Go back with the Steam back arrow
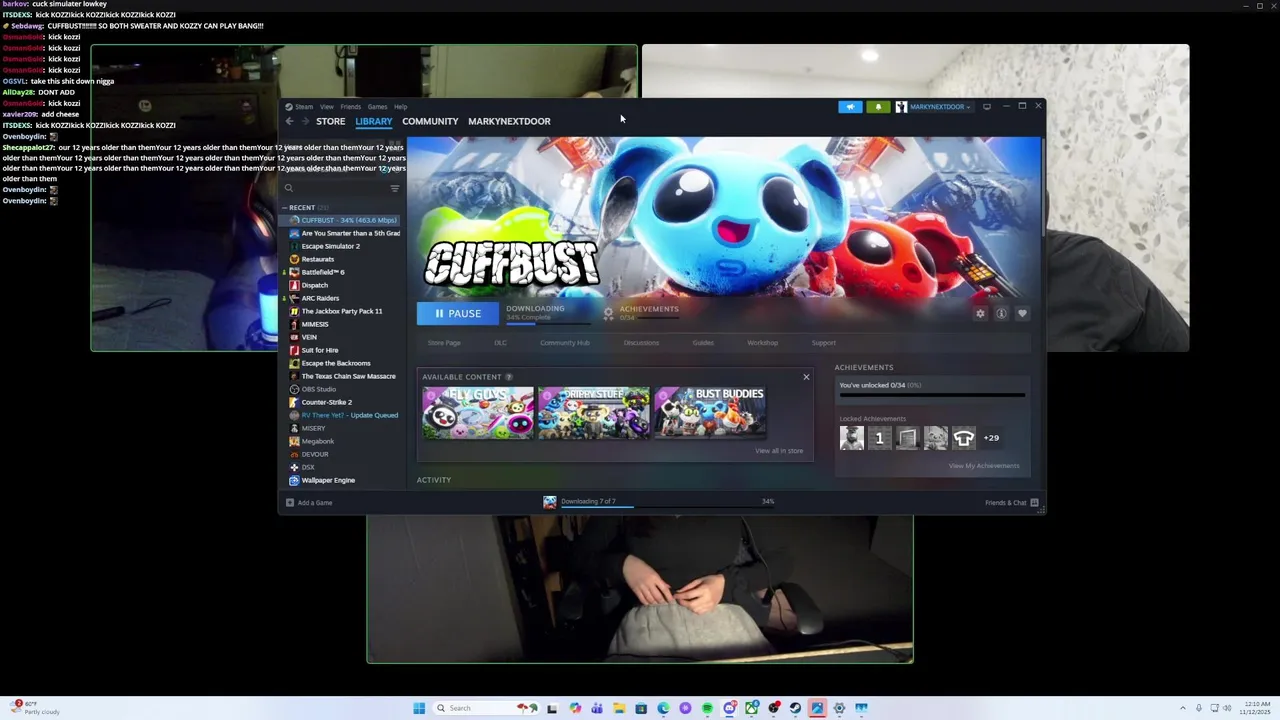This screenshot has width=1280, height=720. coord(290,121)
